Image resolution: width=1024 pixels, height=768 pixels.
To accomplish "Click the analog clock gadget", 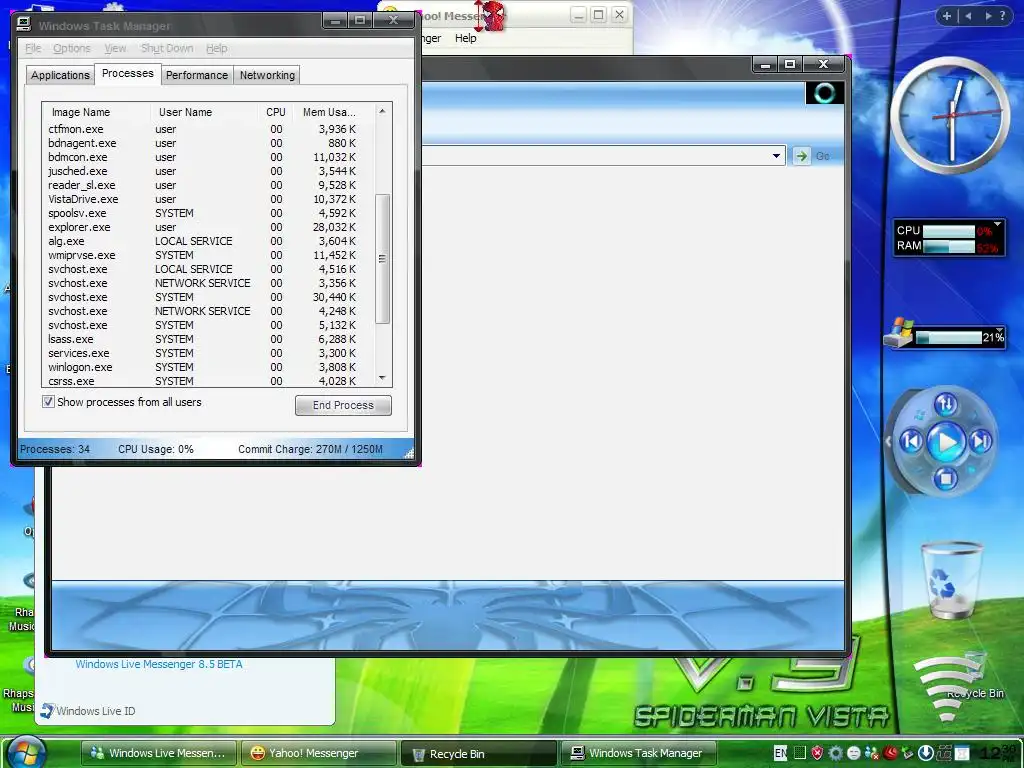I will [x=951, y=115].
